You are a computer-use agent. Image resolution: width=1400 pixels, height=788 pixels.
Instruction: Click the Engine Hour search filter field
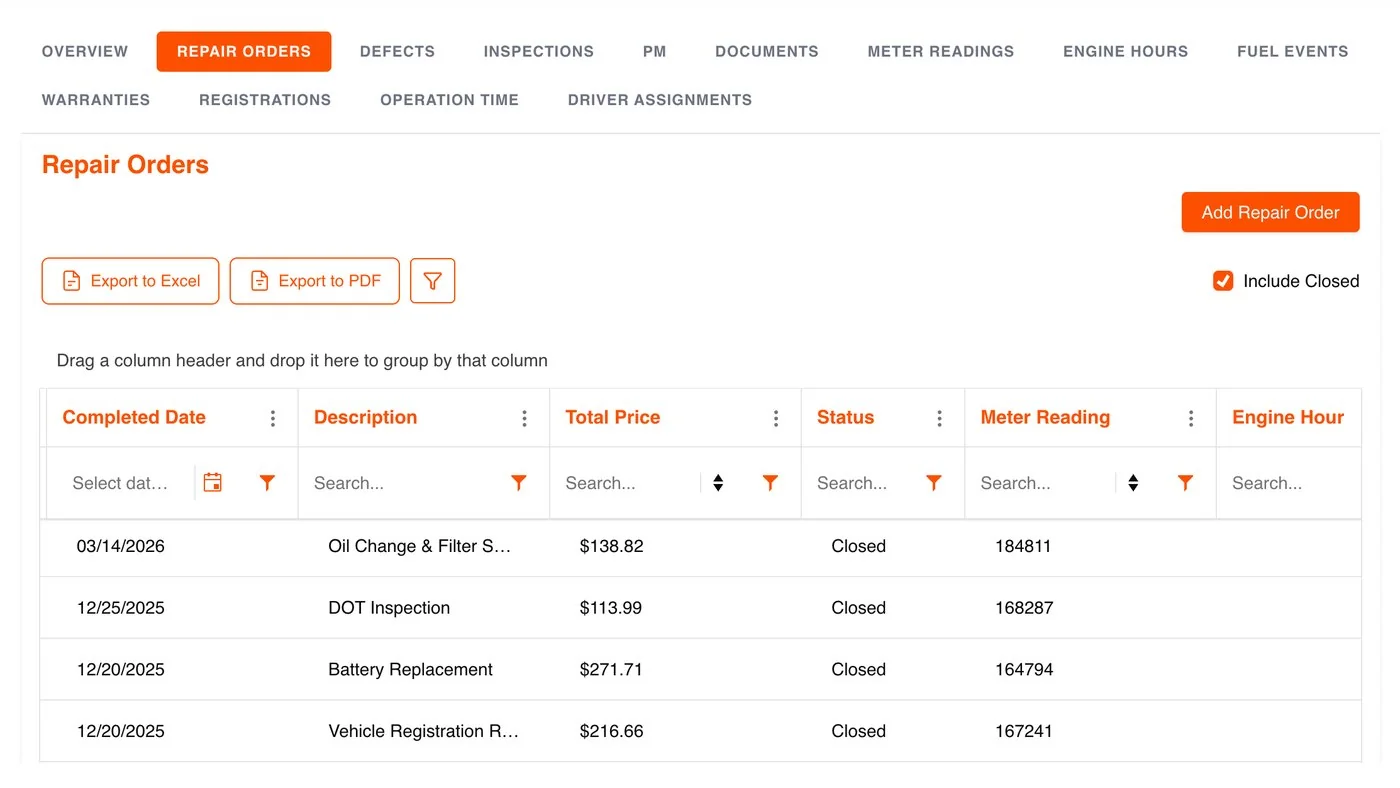pyautogui.click(x=1290, y=483)
